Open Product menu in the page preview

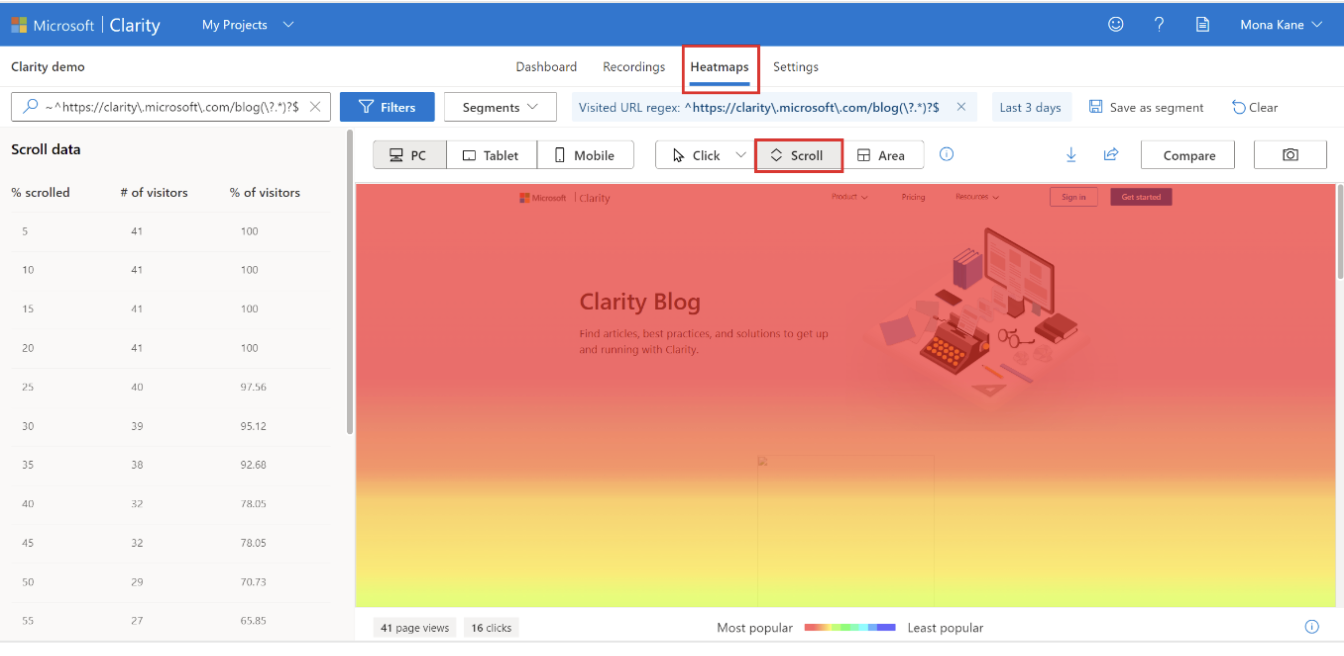pyautogui.click(x=849, y=197)
